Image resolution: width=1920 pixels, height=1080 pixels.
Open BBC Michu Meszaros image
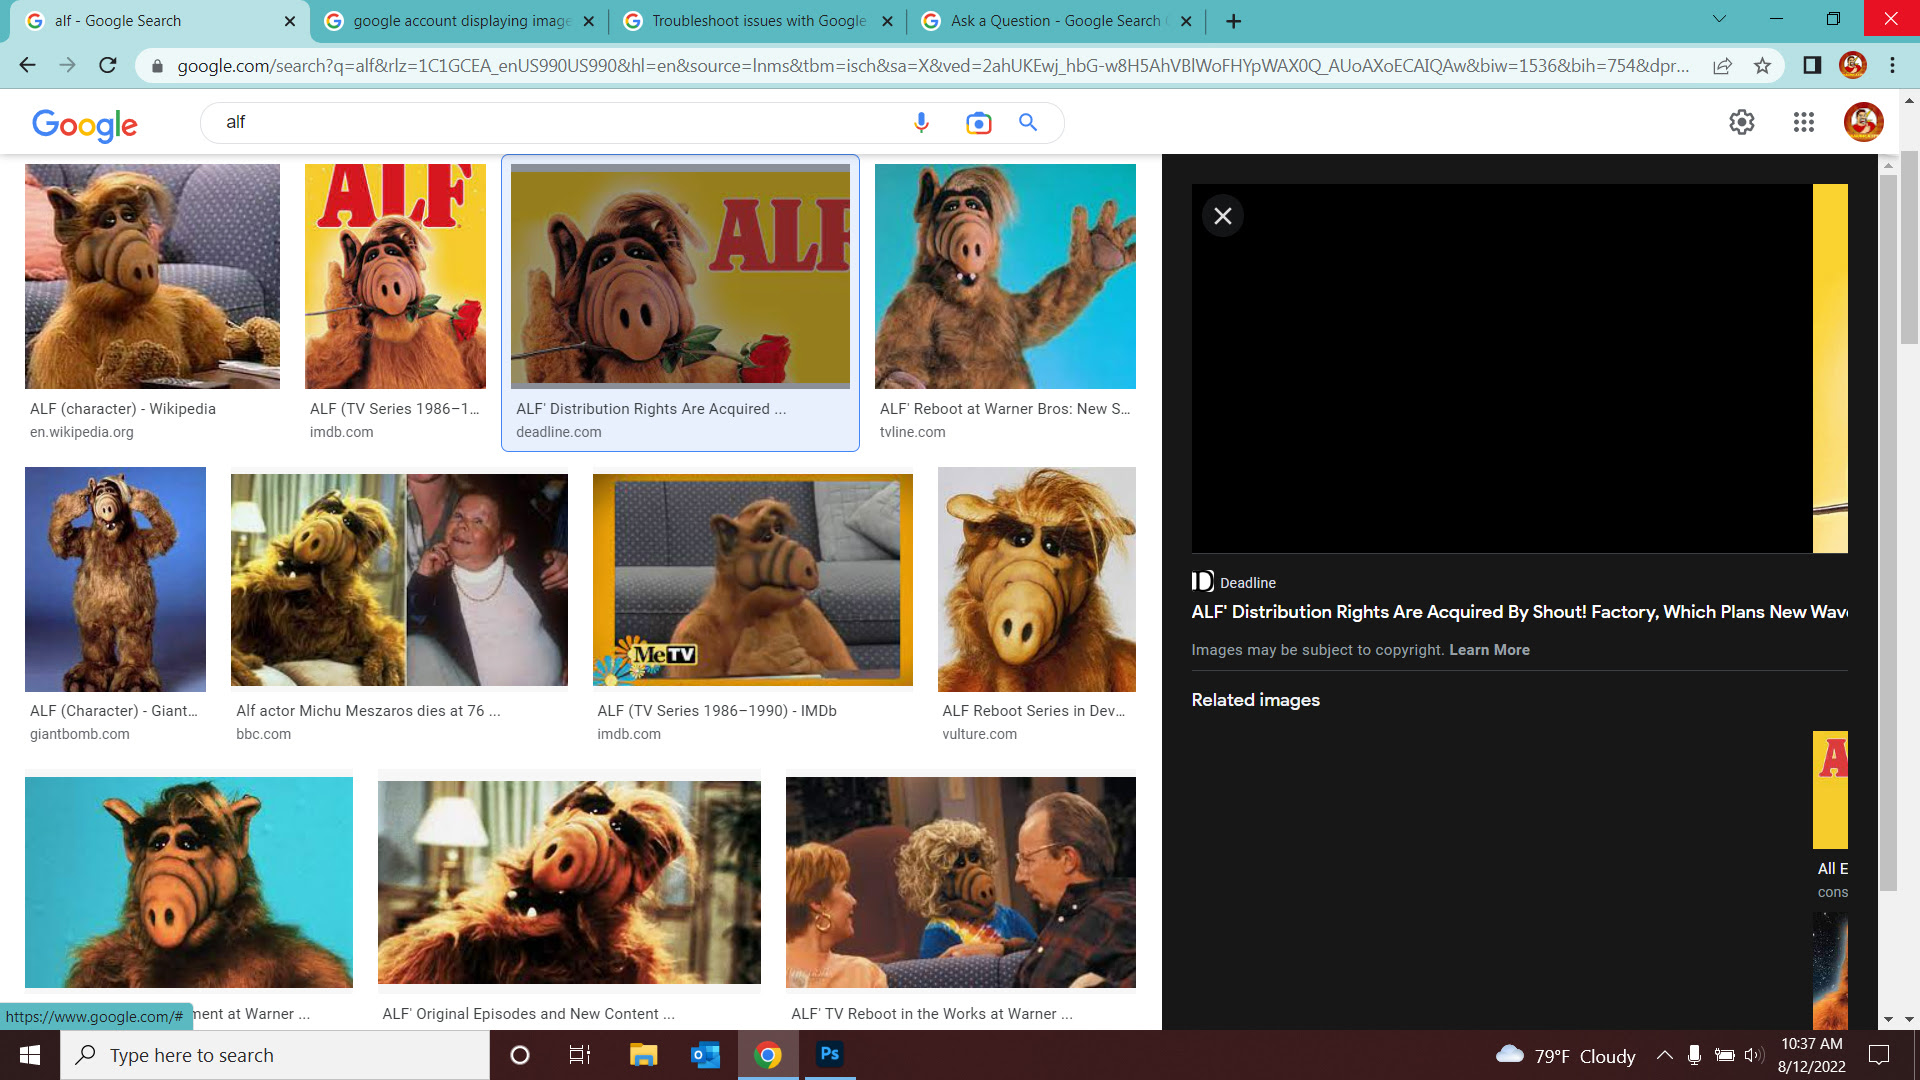[399, 579]
